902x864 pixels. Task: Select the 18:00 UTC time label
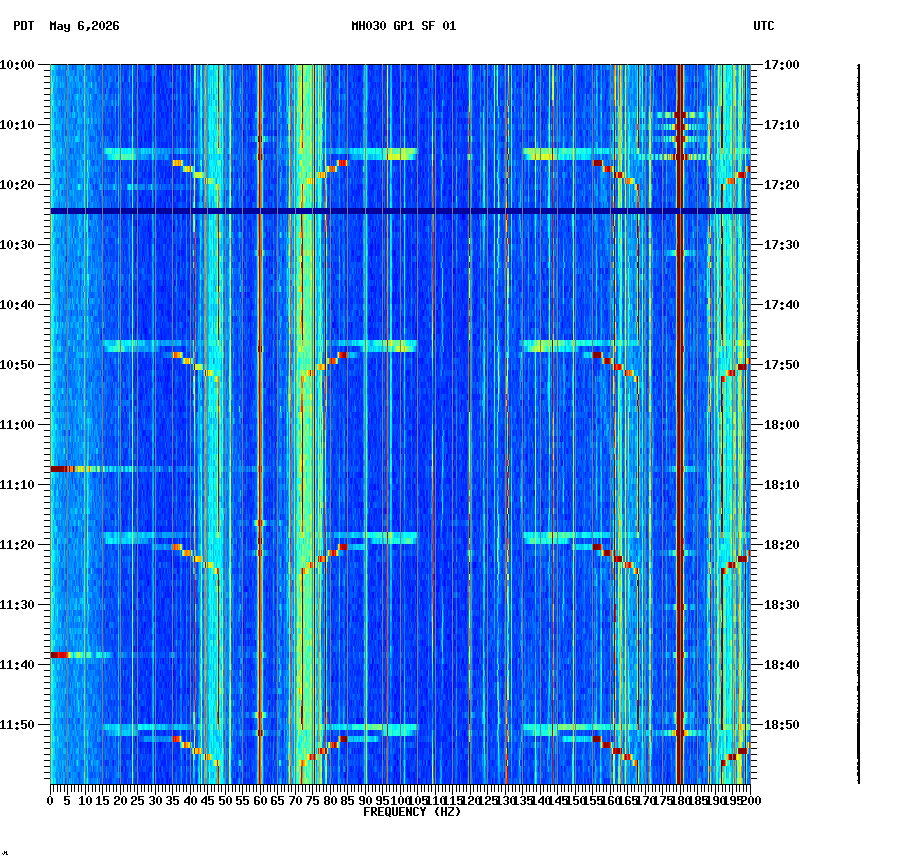(782, 425)
